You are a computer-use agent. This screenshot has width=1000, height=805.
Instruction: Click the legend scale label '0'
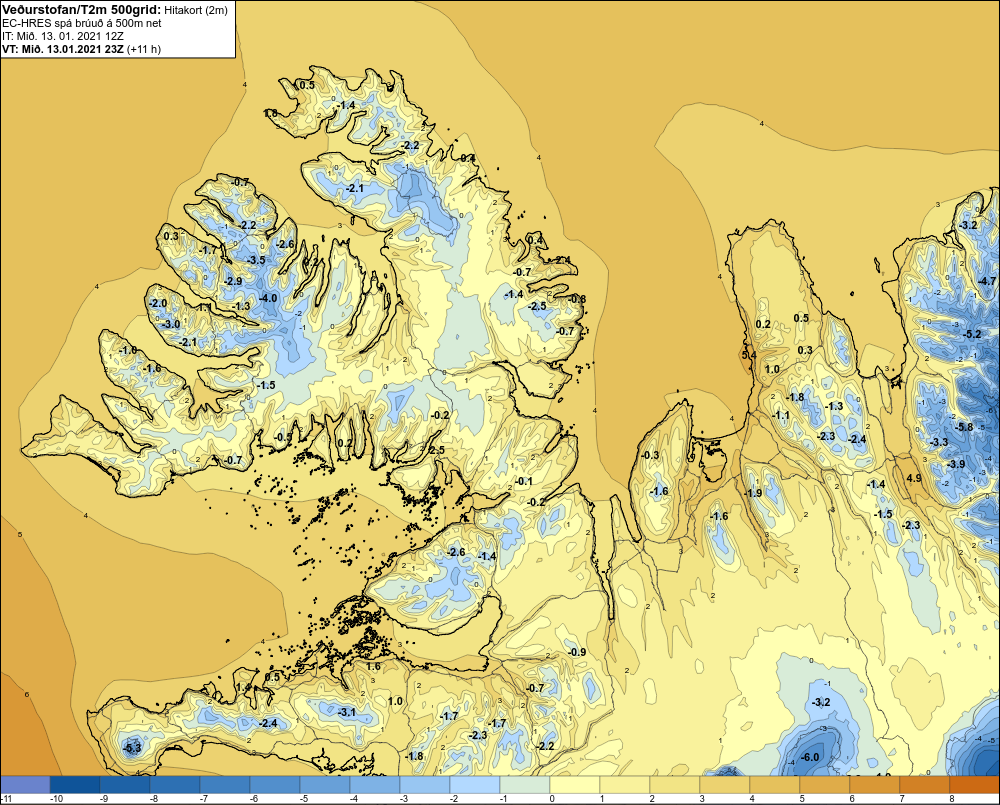pyautogui.click(x=552, y=799)
